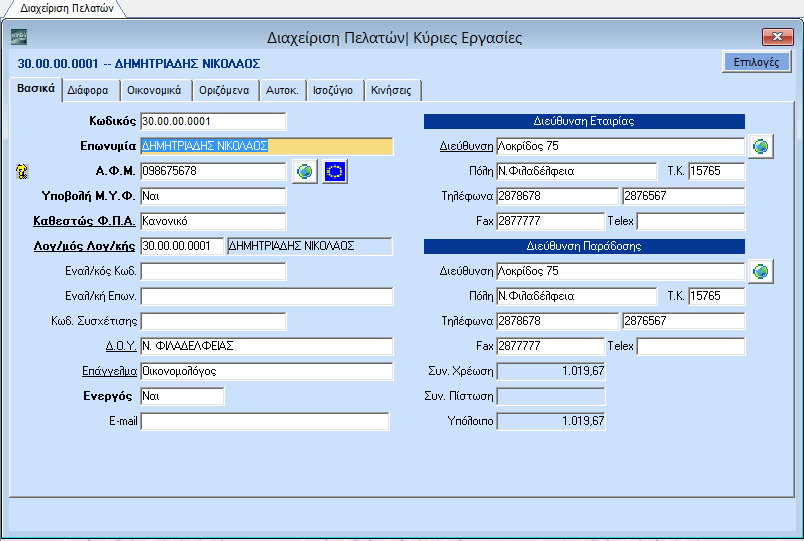Click the small yellow icon left of Α.Φ.Μ. label
The height and width of the screenshot is (541, 804).
[x=22, y=171]
